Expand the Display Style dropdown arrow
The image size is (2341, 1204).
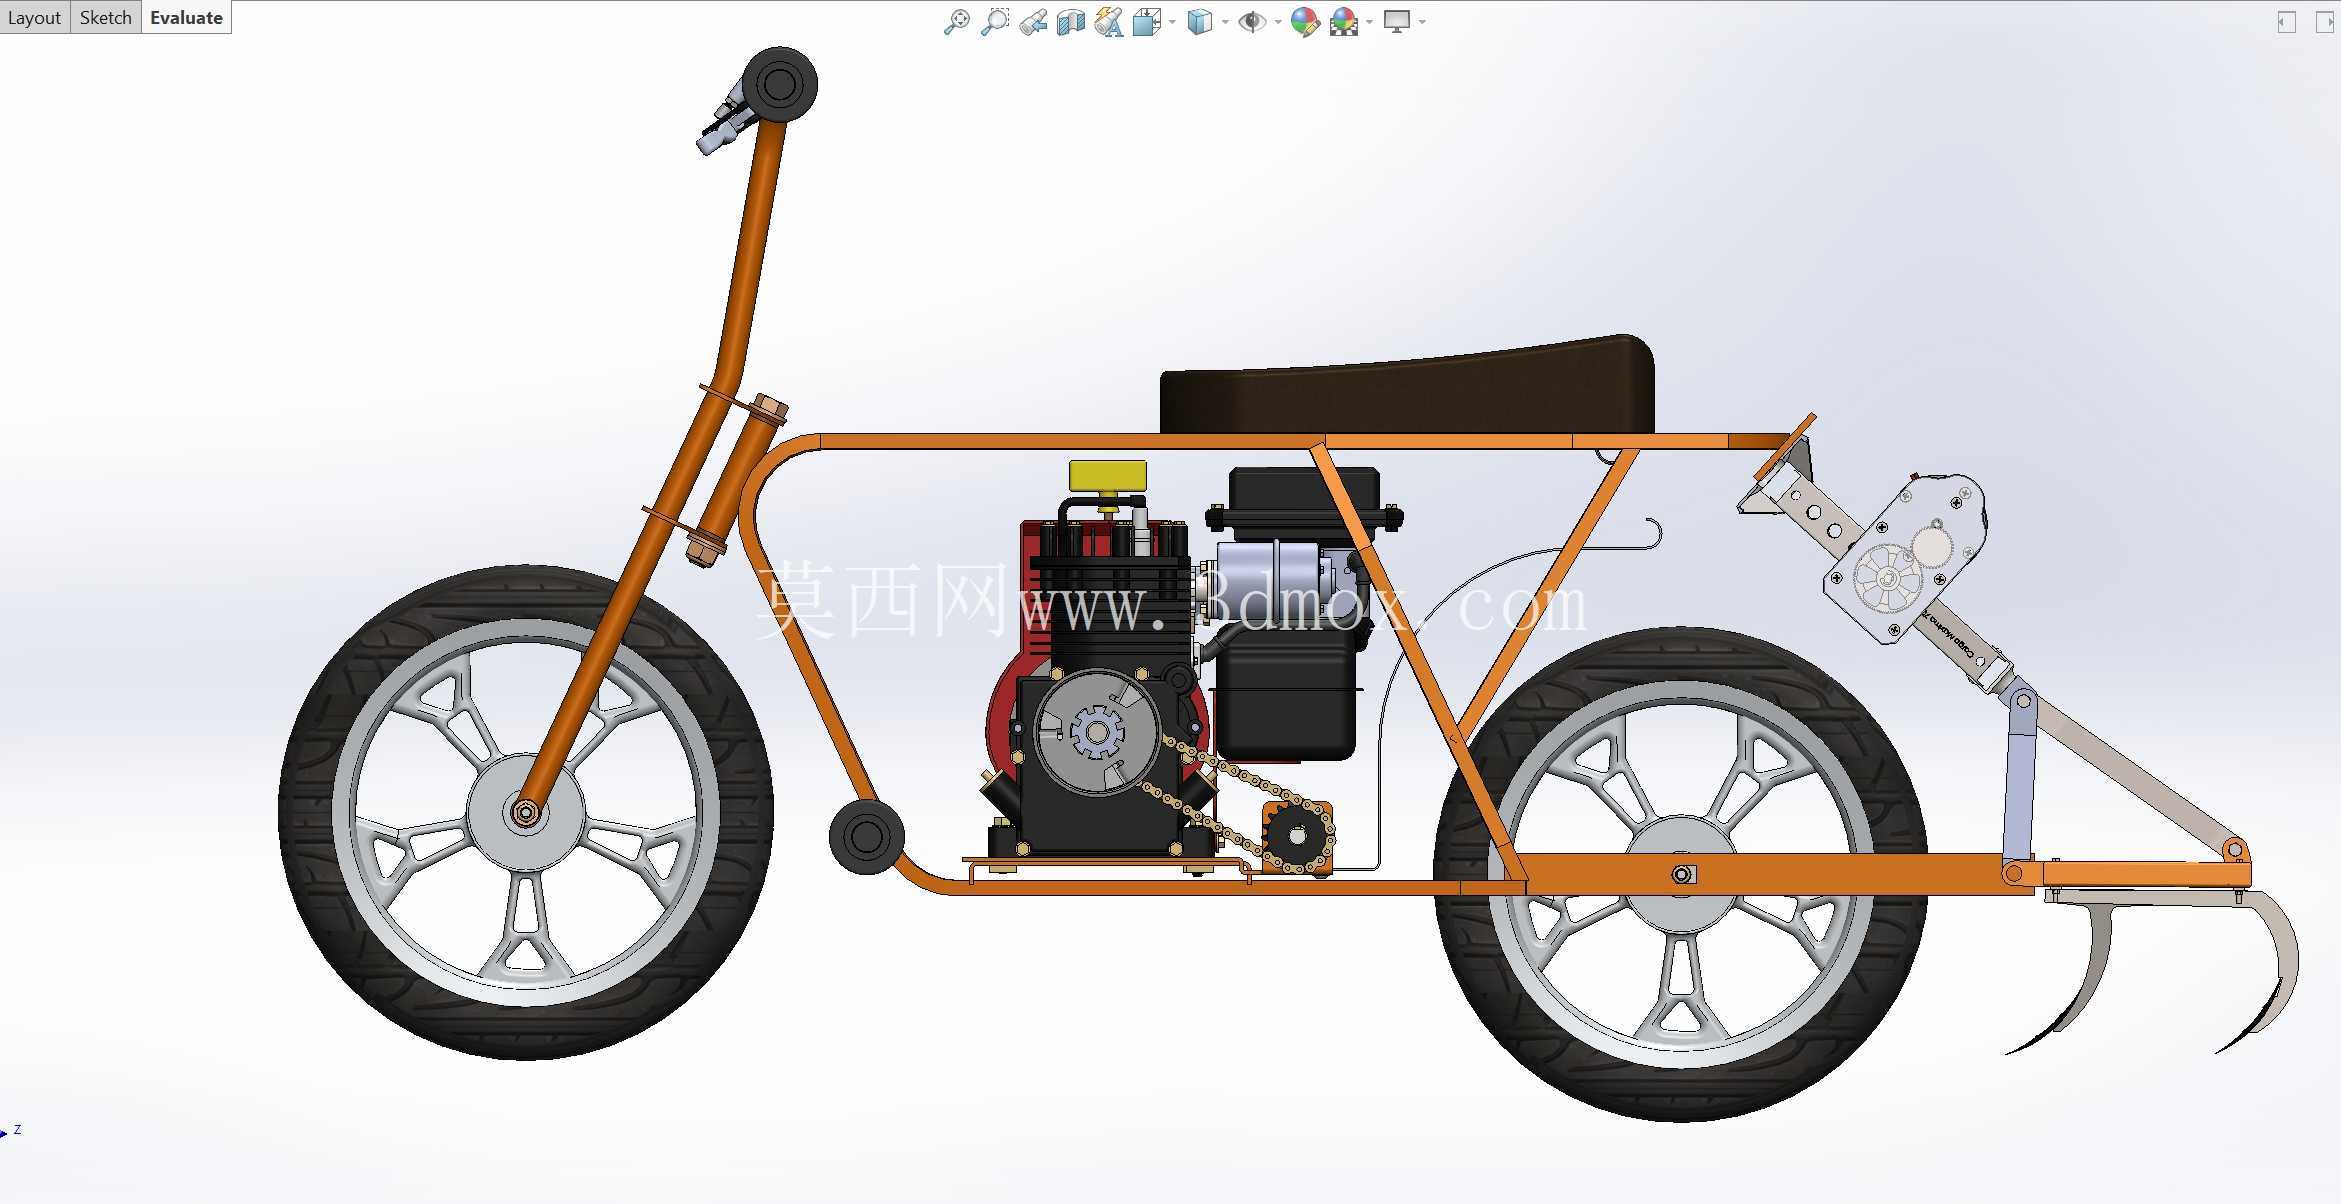pyautogui.click(x=1225, y=22)
